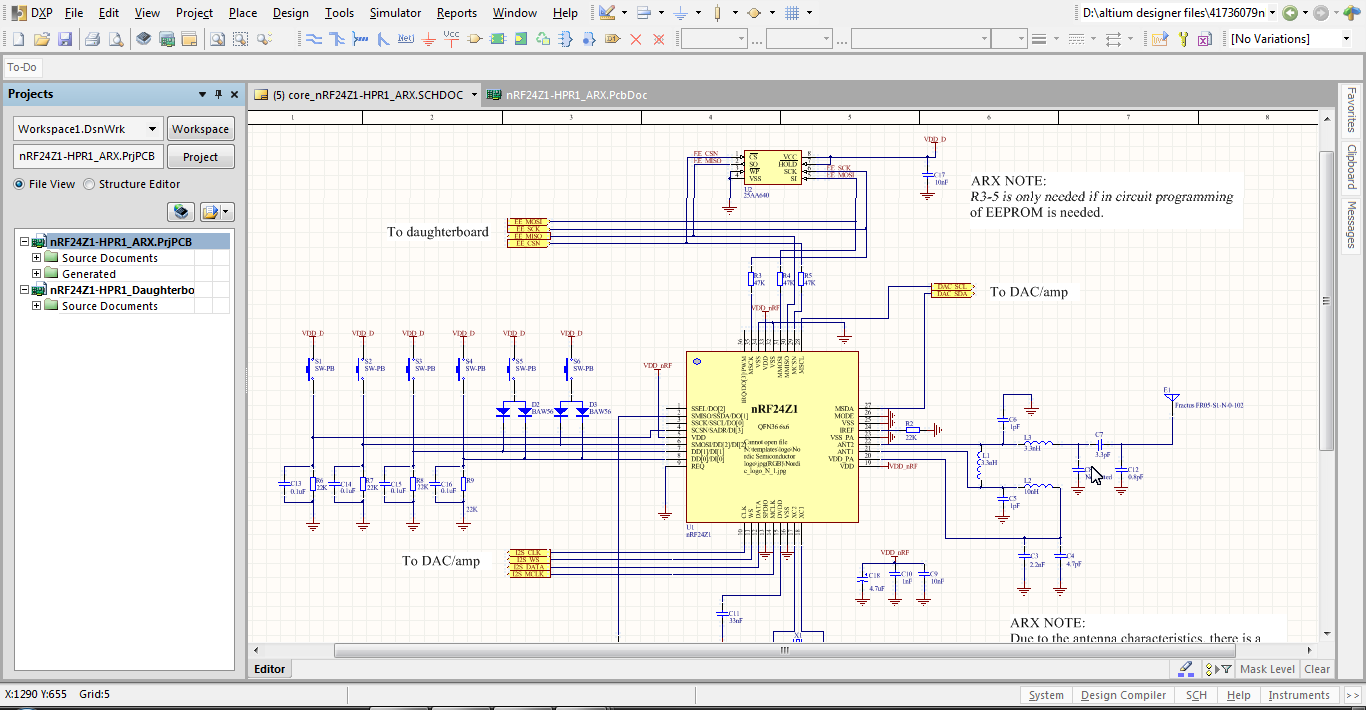
Task: Switch to the nRF24Z1-HPR1_ARX.PcbDoc tab
Action: [x=566, y=95]
